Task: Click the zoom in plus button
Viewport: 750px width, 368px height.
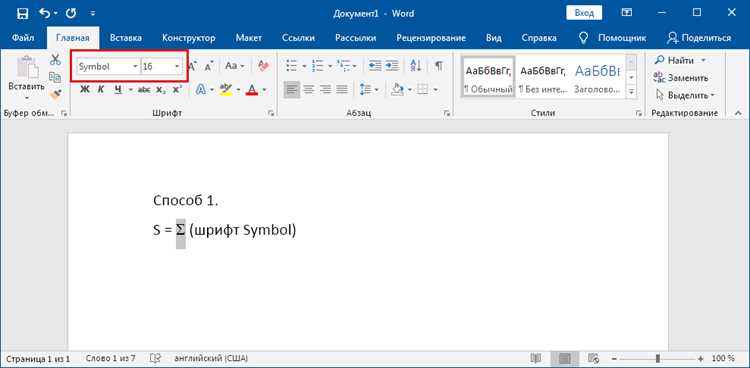Action: coord(701,358)
